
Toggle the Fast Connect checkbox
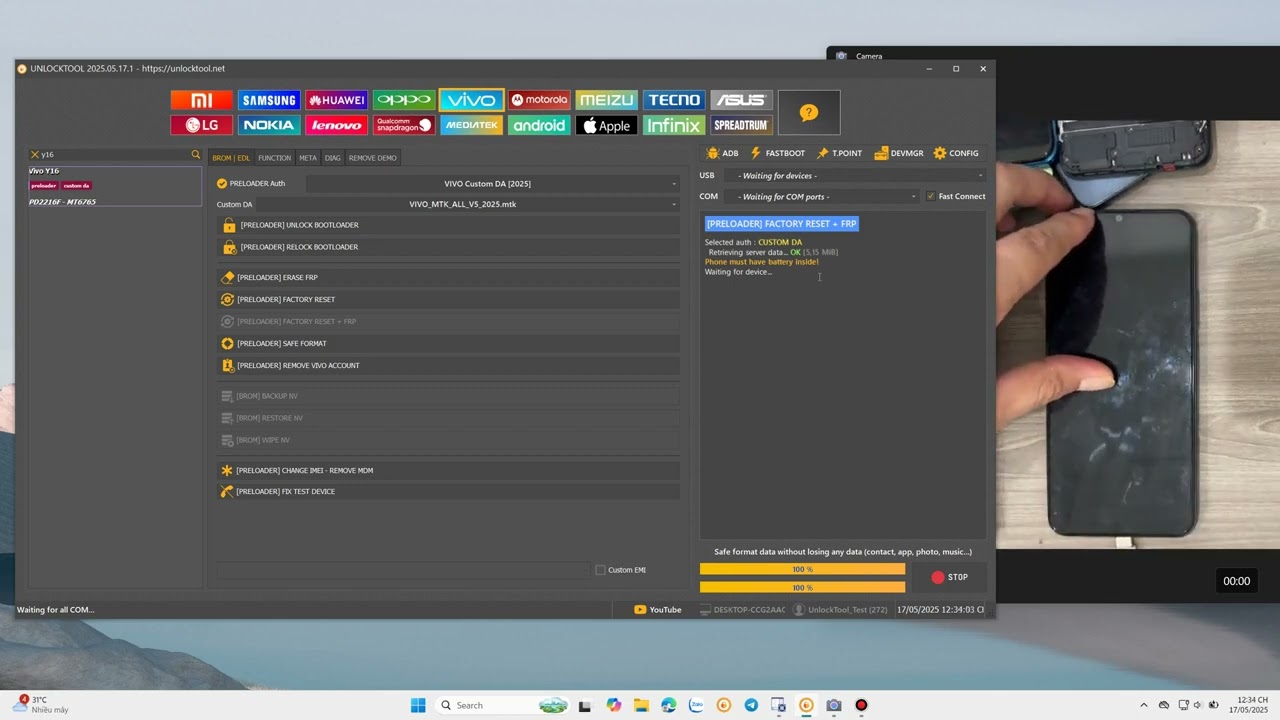tap(931, 196)
